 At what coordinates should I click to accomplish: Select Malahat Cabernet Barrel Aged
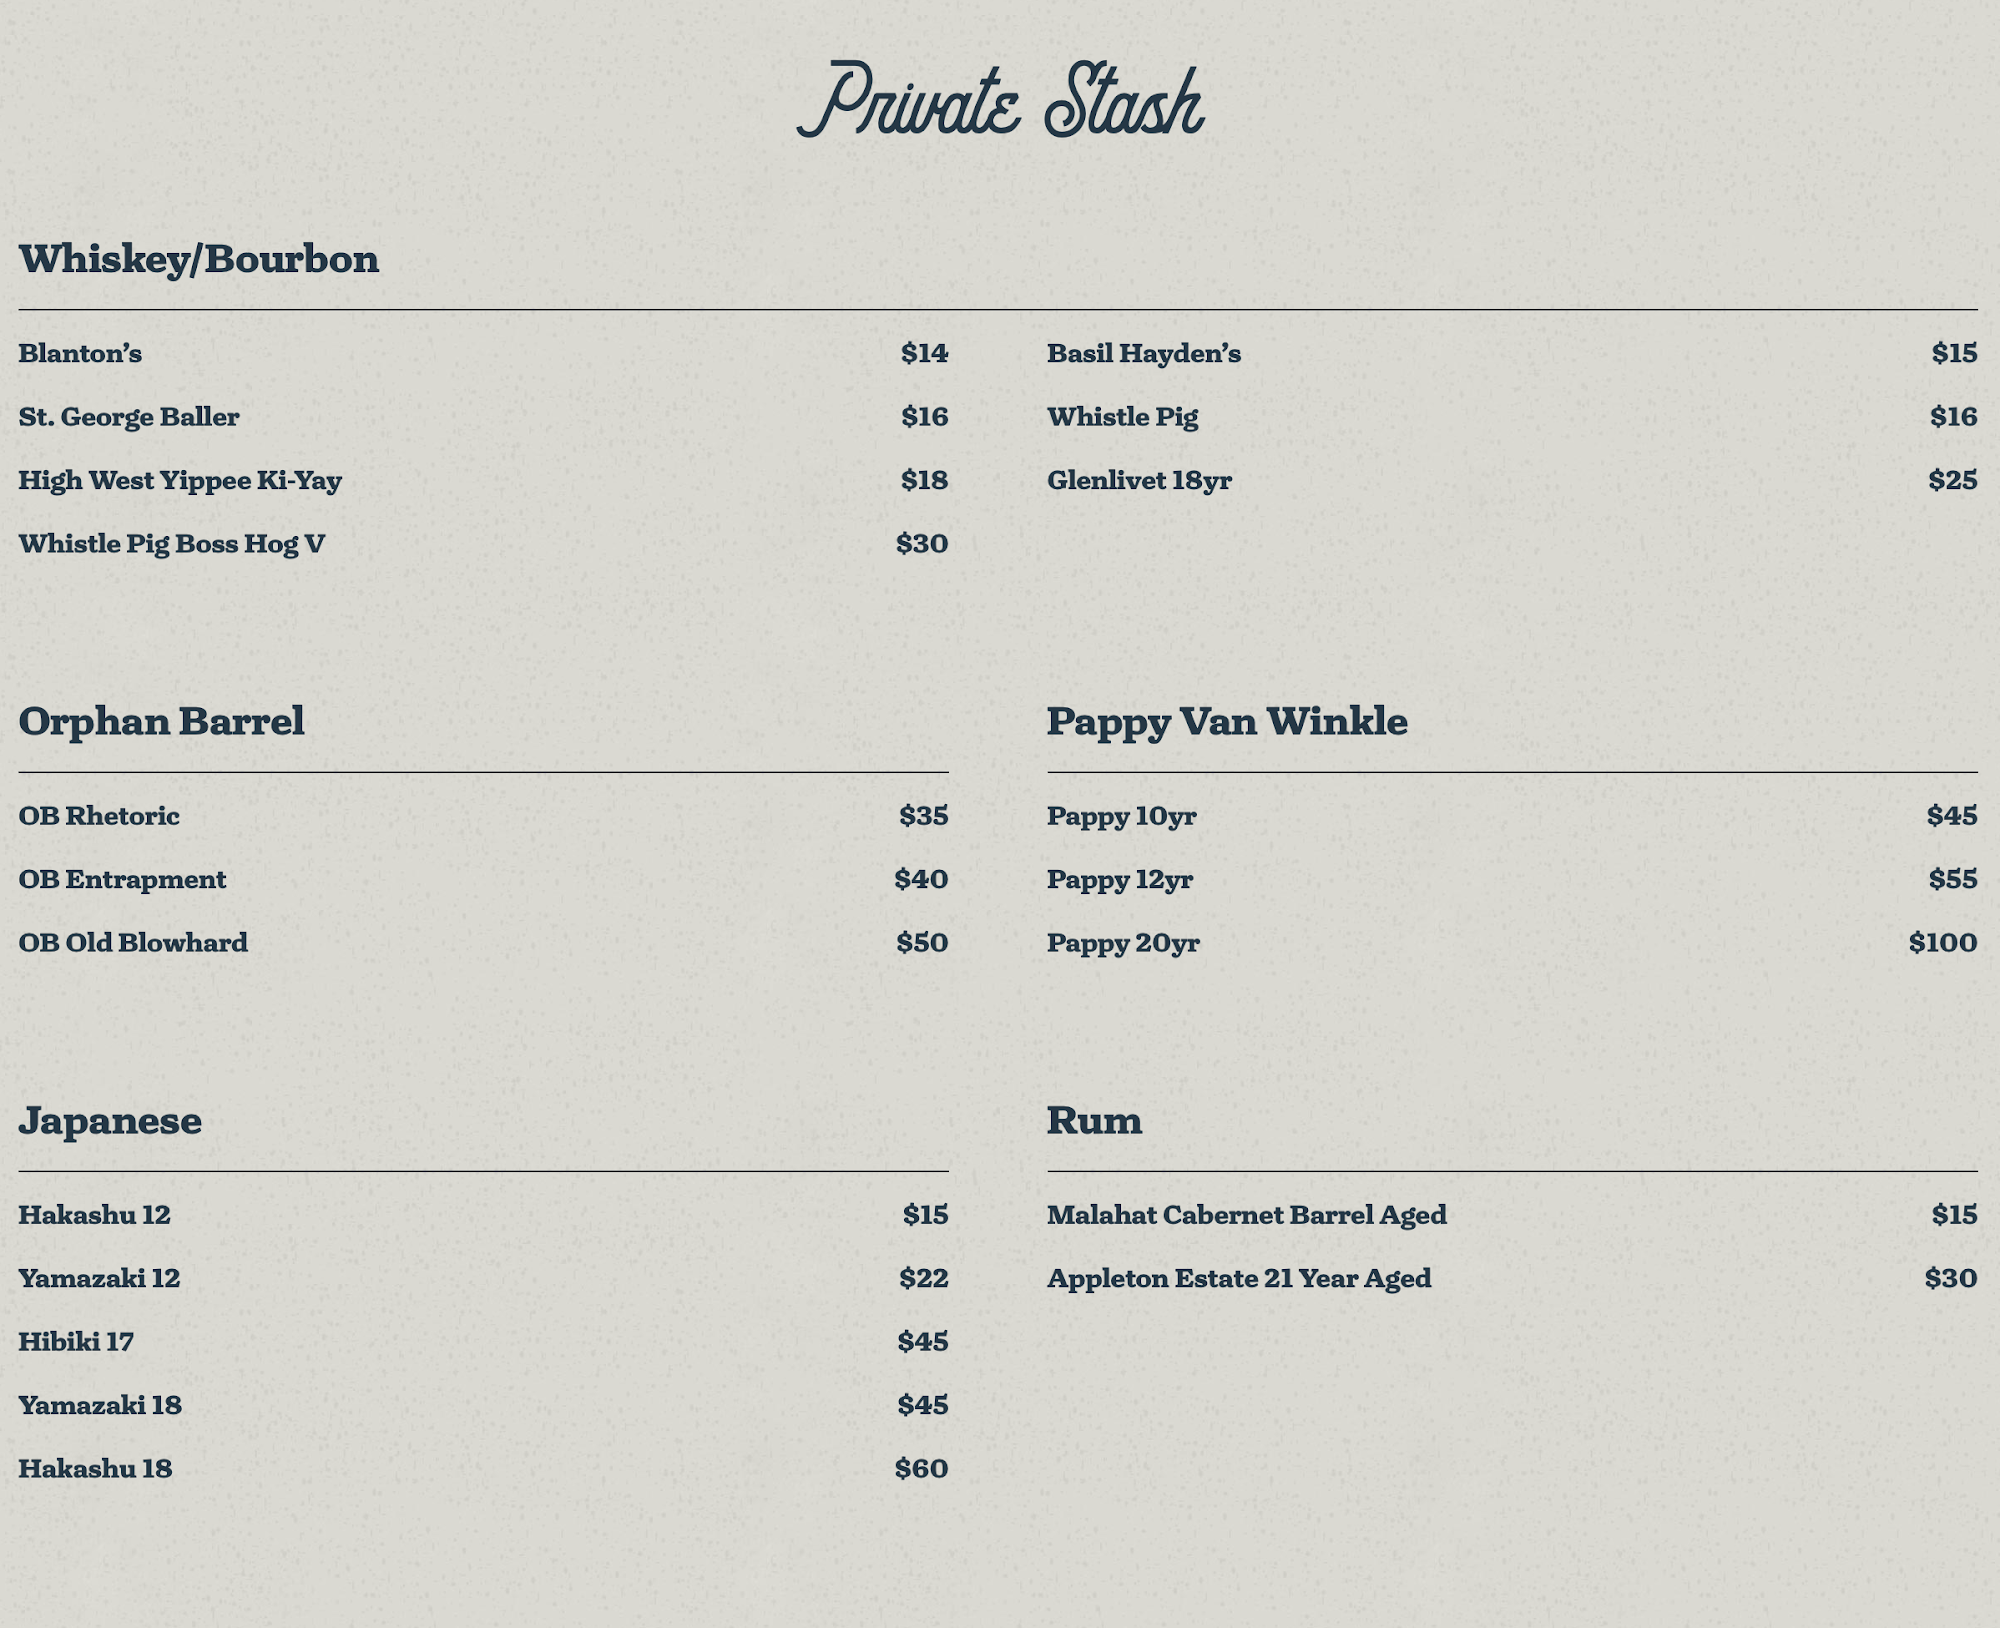pyautogui.click(x=1247, y=1215)
